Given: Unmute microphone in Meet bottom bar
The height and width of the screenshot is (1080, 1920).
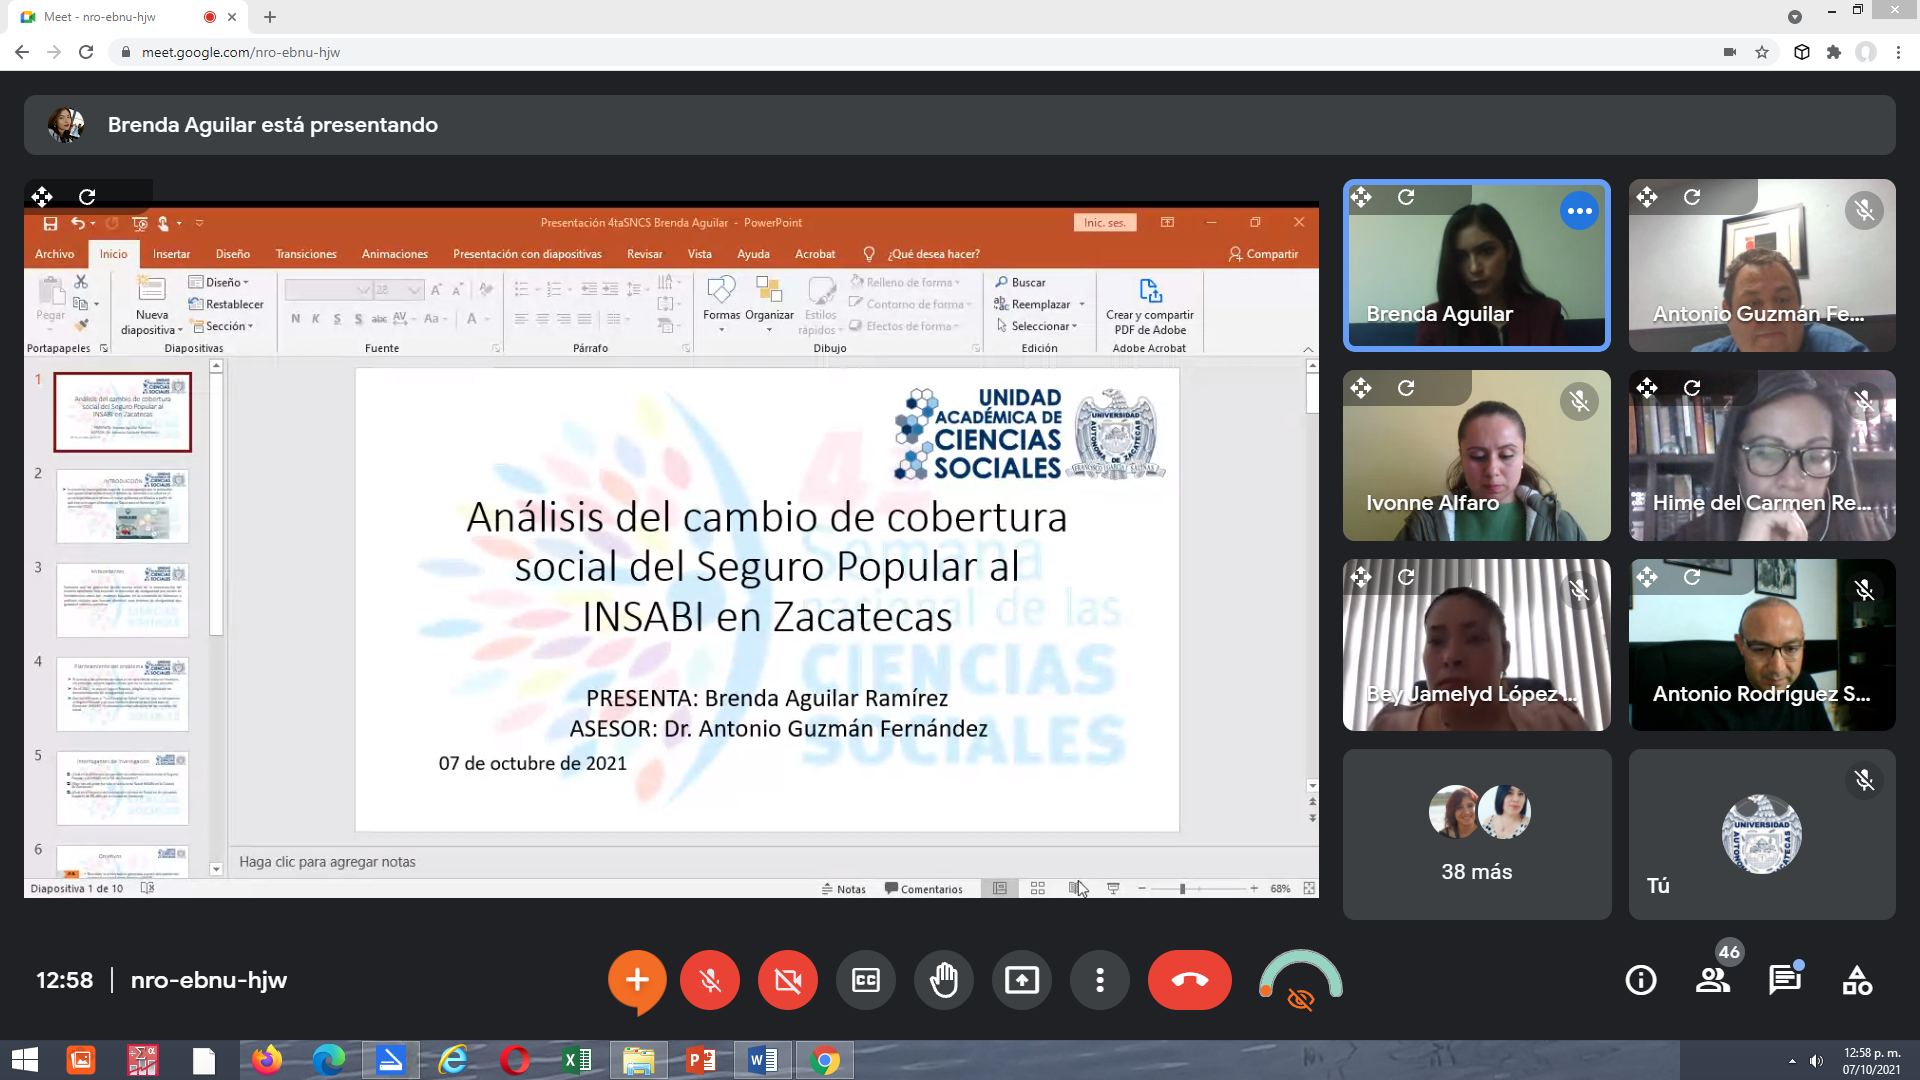Looking at the screenshot, I should coord(710,980).
